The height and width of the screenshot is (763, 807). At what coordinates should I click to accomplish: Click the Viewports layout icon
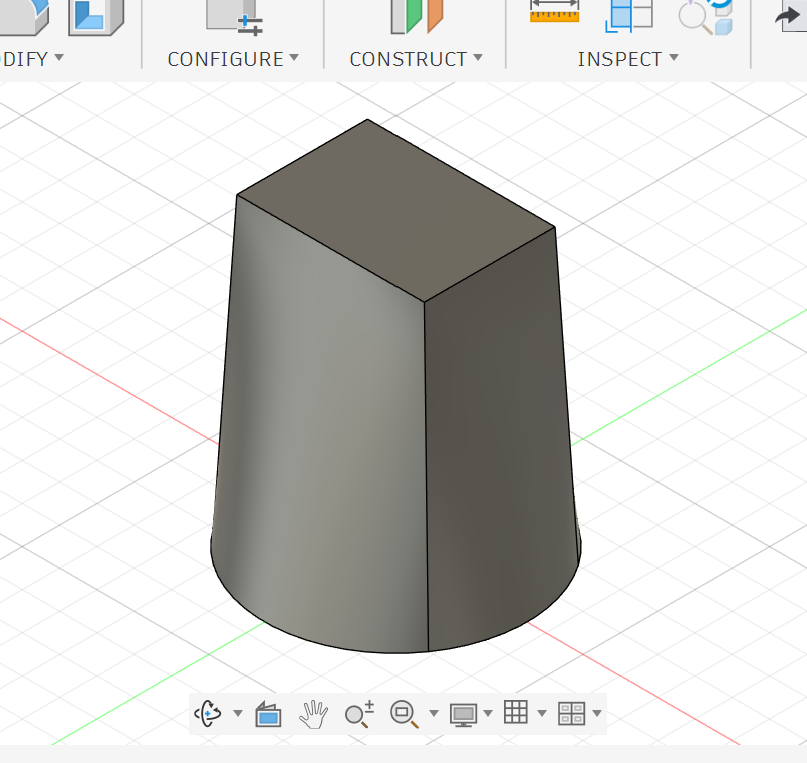point(571,714)
